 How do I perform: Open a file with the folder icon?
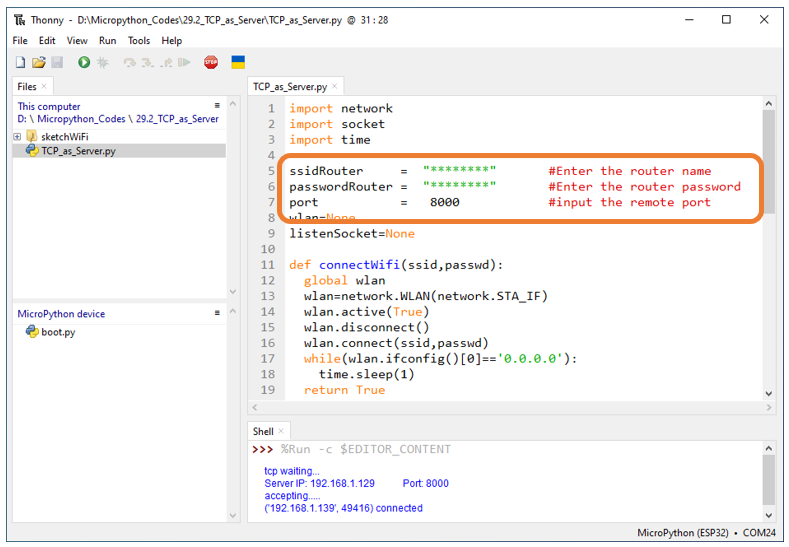(x=38, y=62)
